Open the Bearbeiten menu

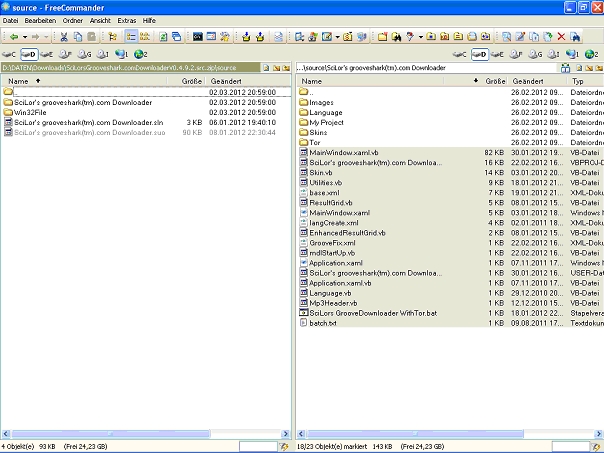click(40, 21)
